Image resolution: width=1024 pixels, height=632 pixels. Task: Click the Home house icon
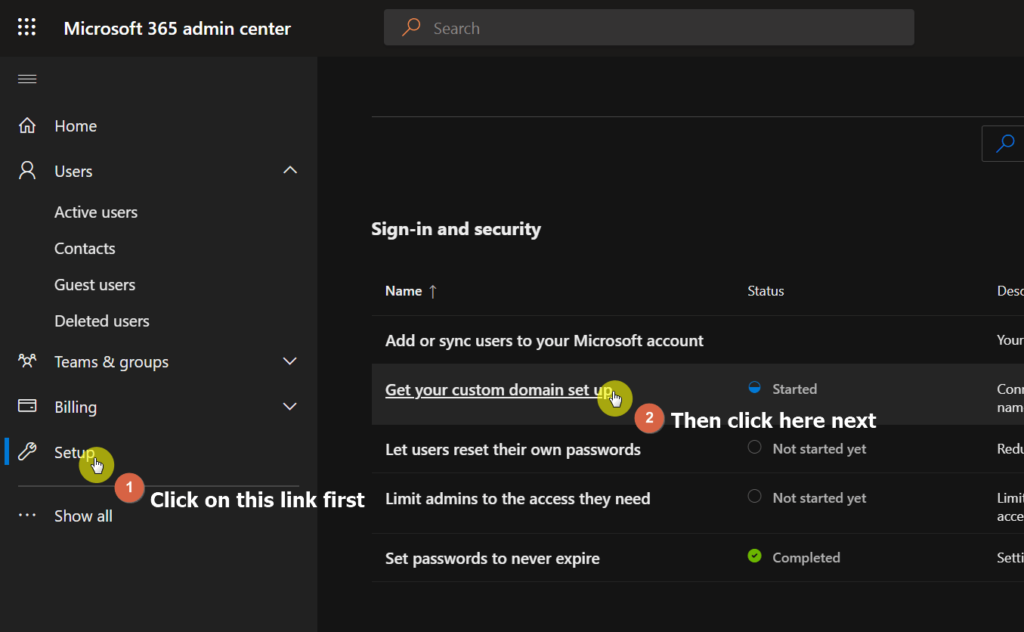coord(27,125)
